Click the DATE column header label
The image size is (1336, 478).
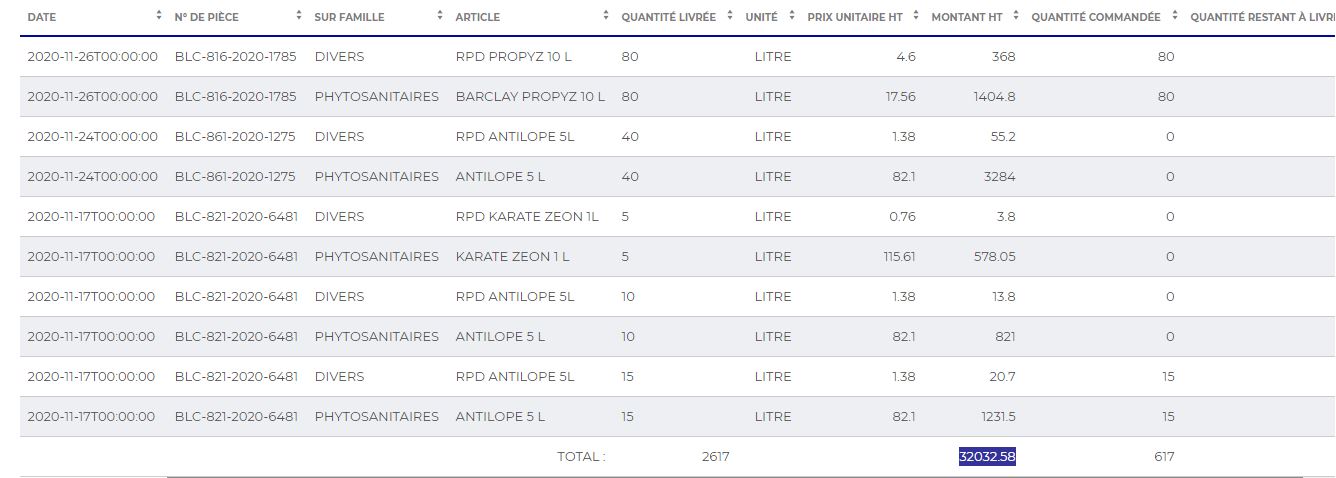click(x=42, y=17)
